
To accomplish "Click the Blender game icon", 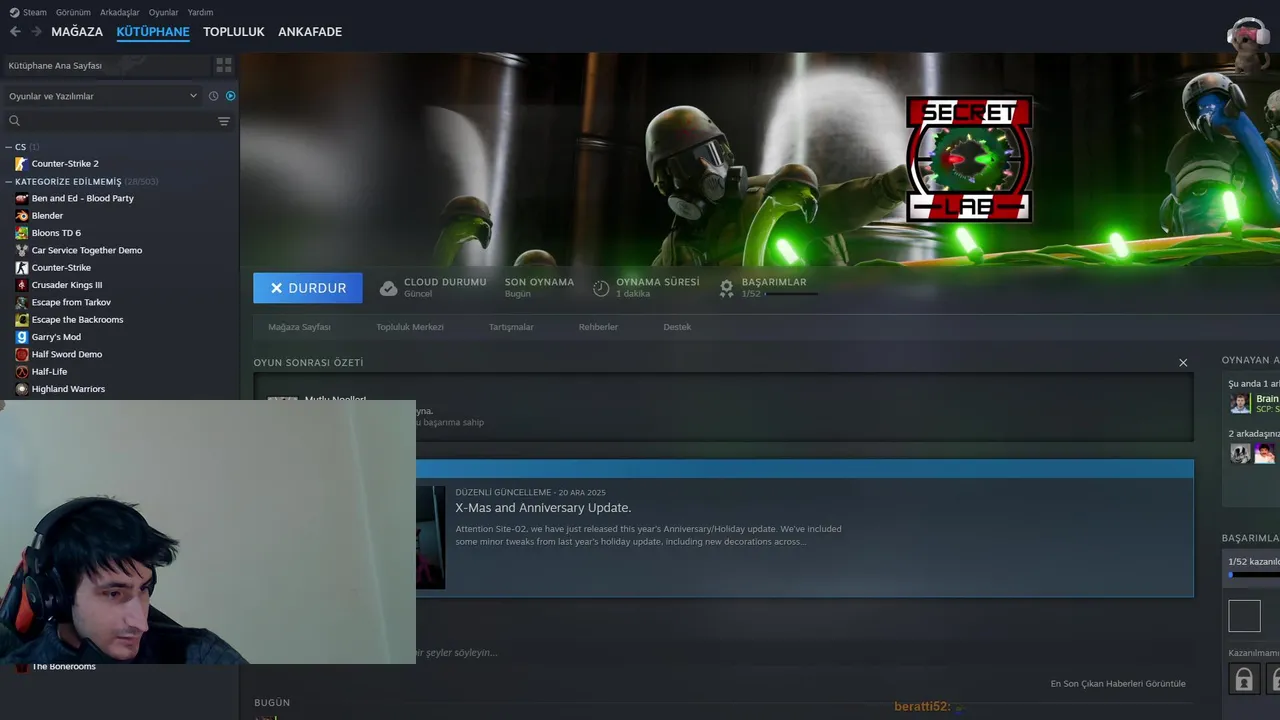I will pyautogui.click(x=22, y=215).
